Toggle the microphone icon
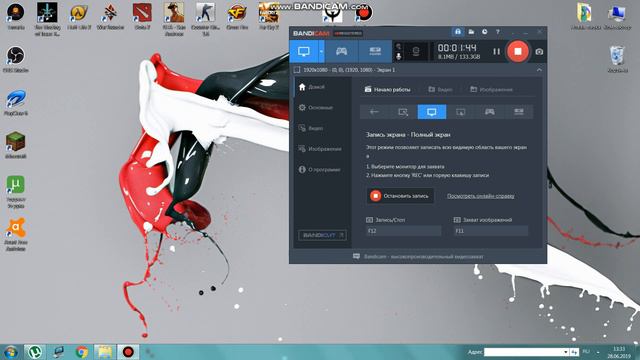Viewport: 640px width, 360px height. [x=398, y=56]
